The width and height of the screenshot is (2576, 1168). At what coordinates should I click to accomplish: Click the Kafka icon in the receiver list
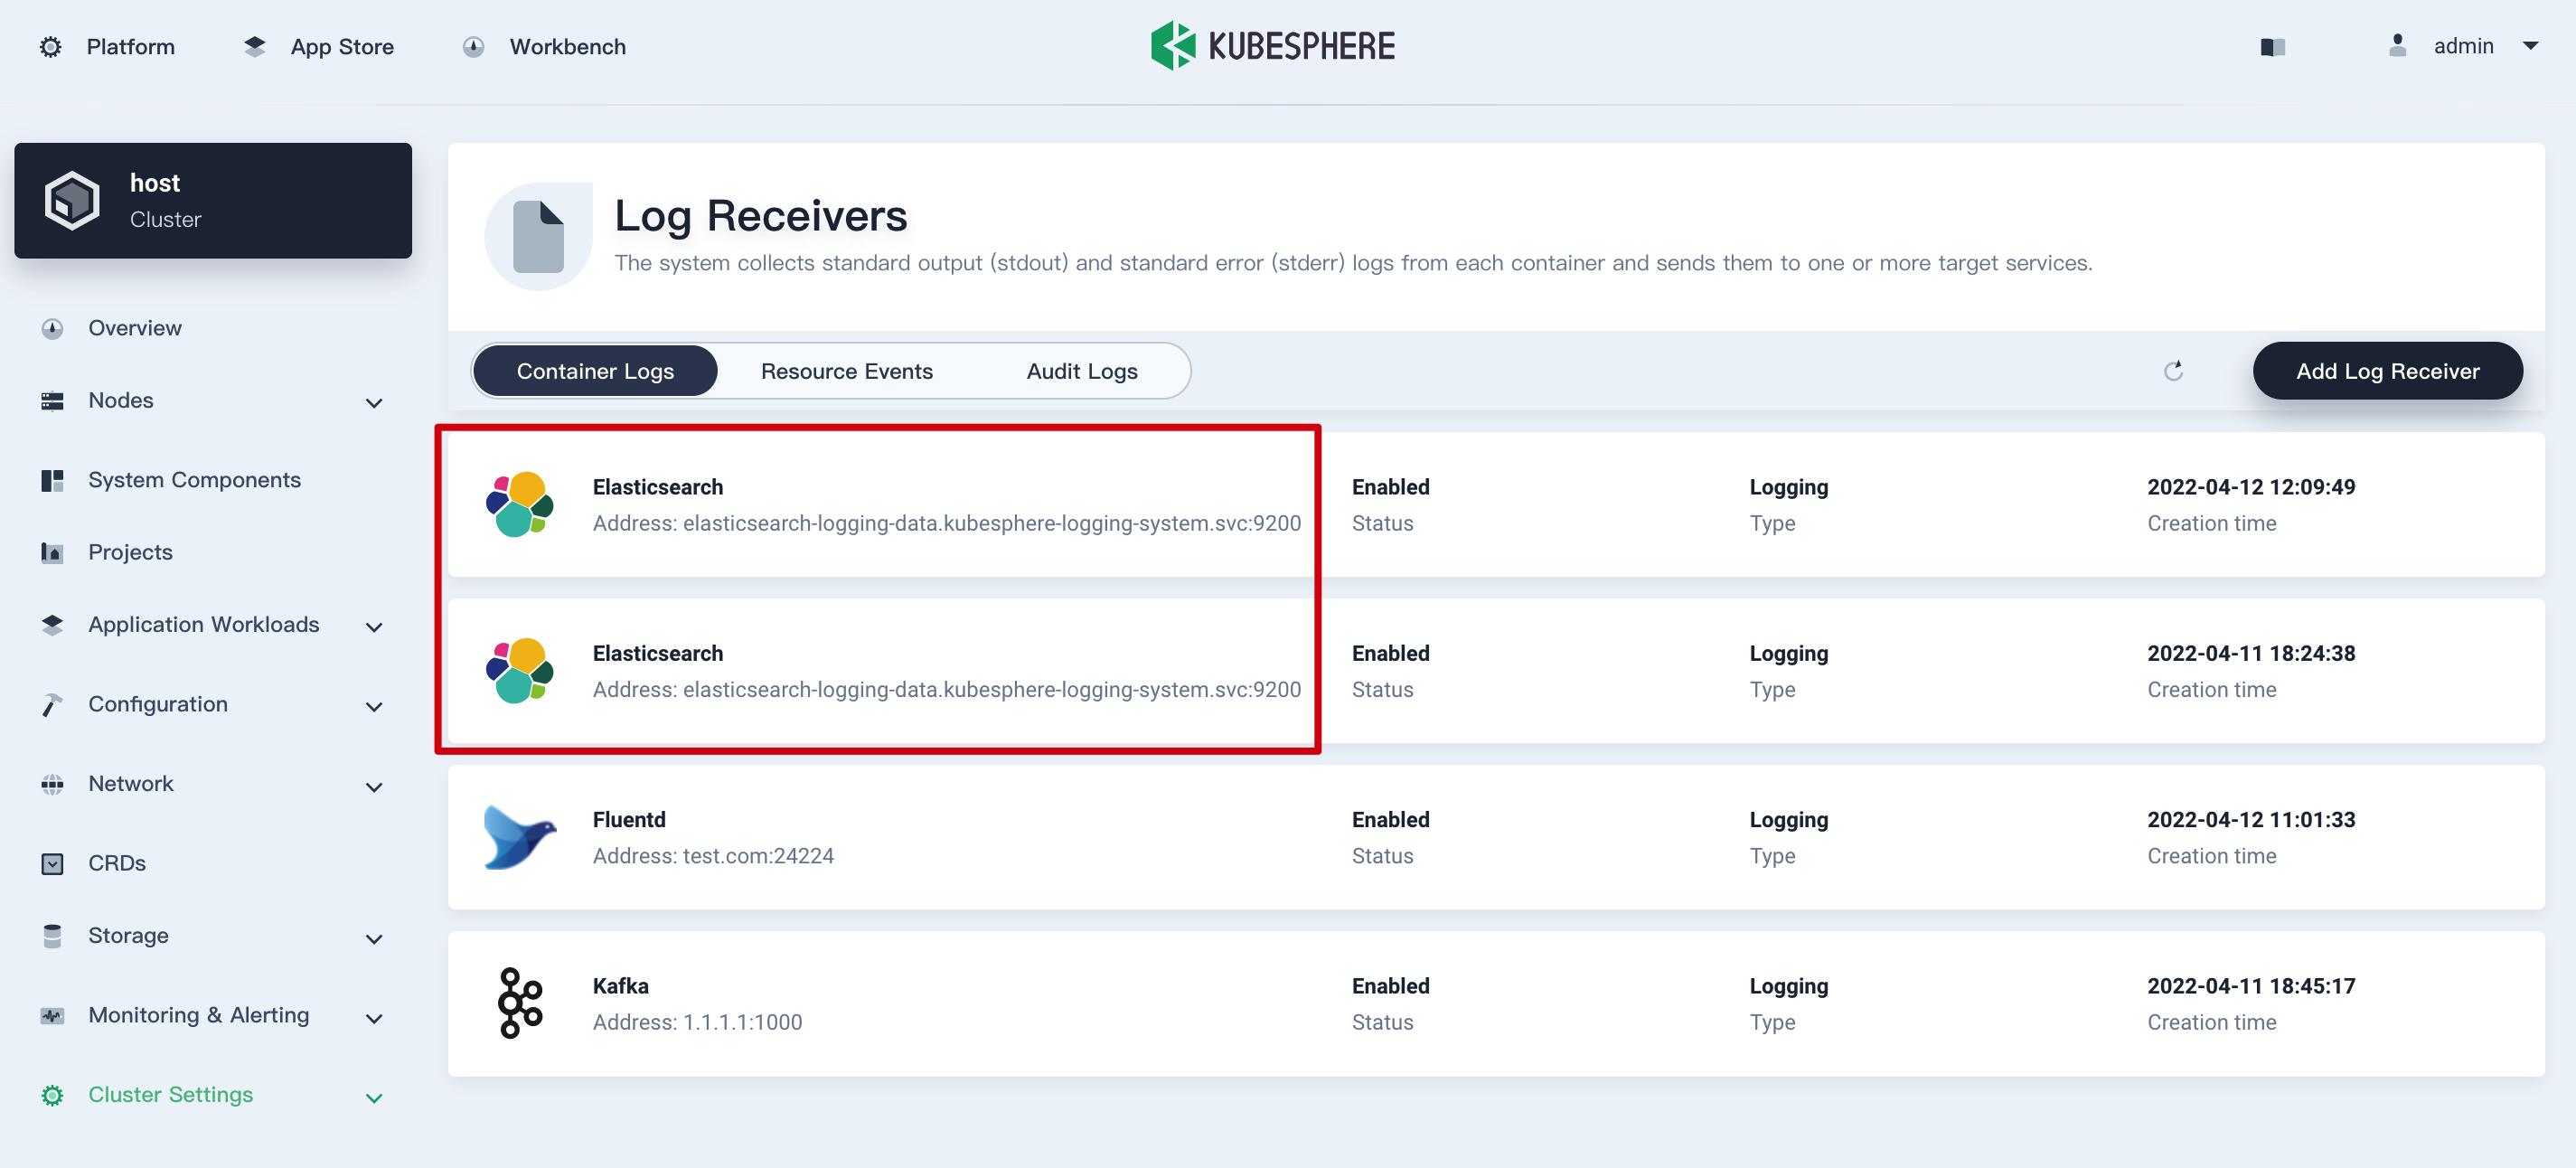(519, 1003)
